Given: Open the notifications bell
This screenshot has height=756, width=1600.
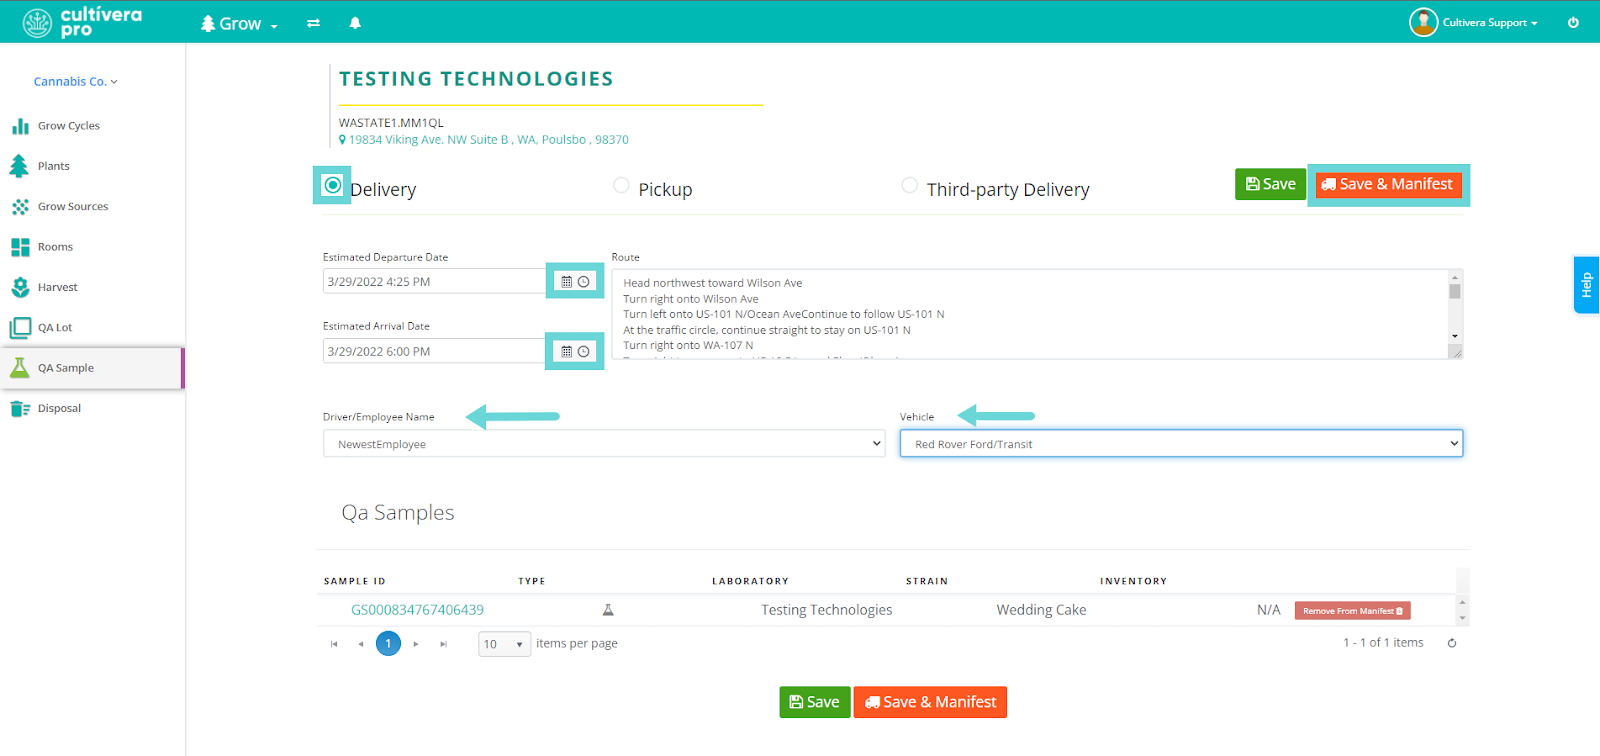Looking at the screenshot, I should 355,23.
